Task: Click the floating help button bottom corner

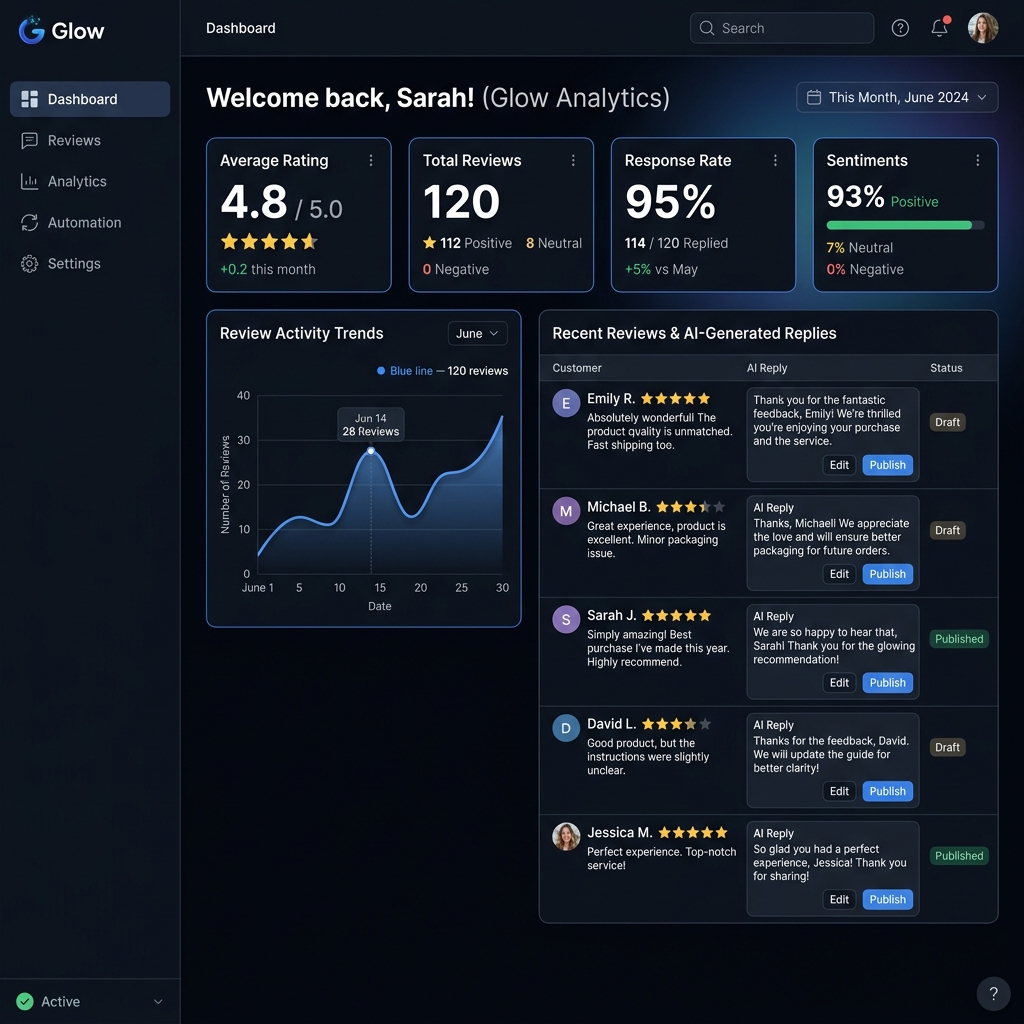Action: point(993,993)
